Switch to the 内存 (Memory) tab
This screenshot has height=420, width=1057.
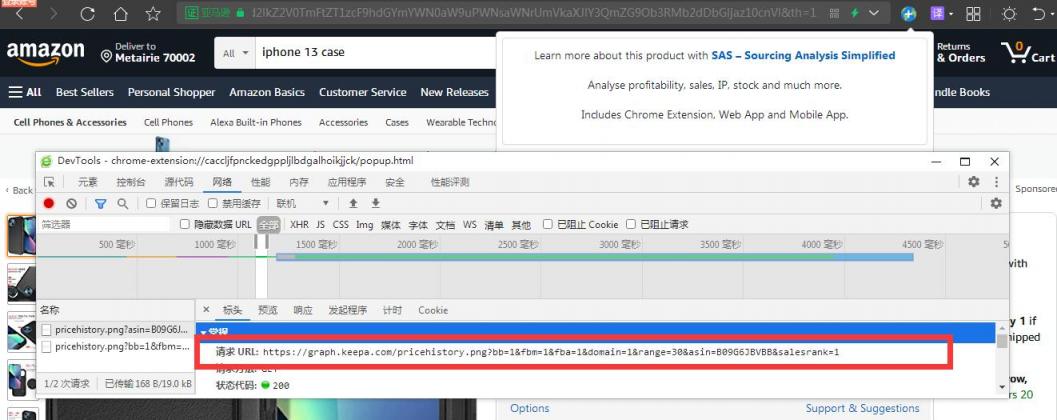(299, 182)
